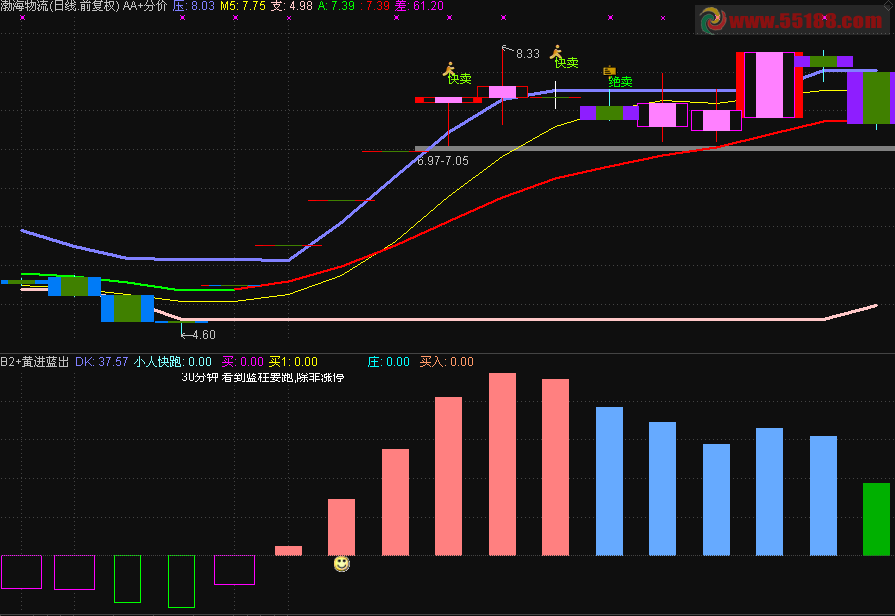Click the orange icon above the 绝卖 signal
Viewport: 895px width, 616px height.
pos(609,71)
